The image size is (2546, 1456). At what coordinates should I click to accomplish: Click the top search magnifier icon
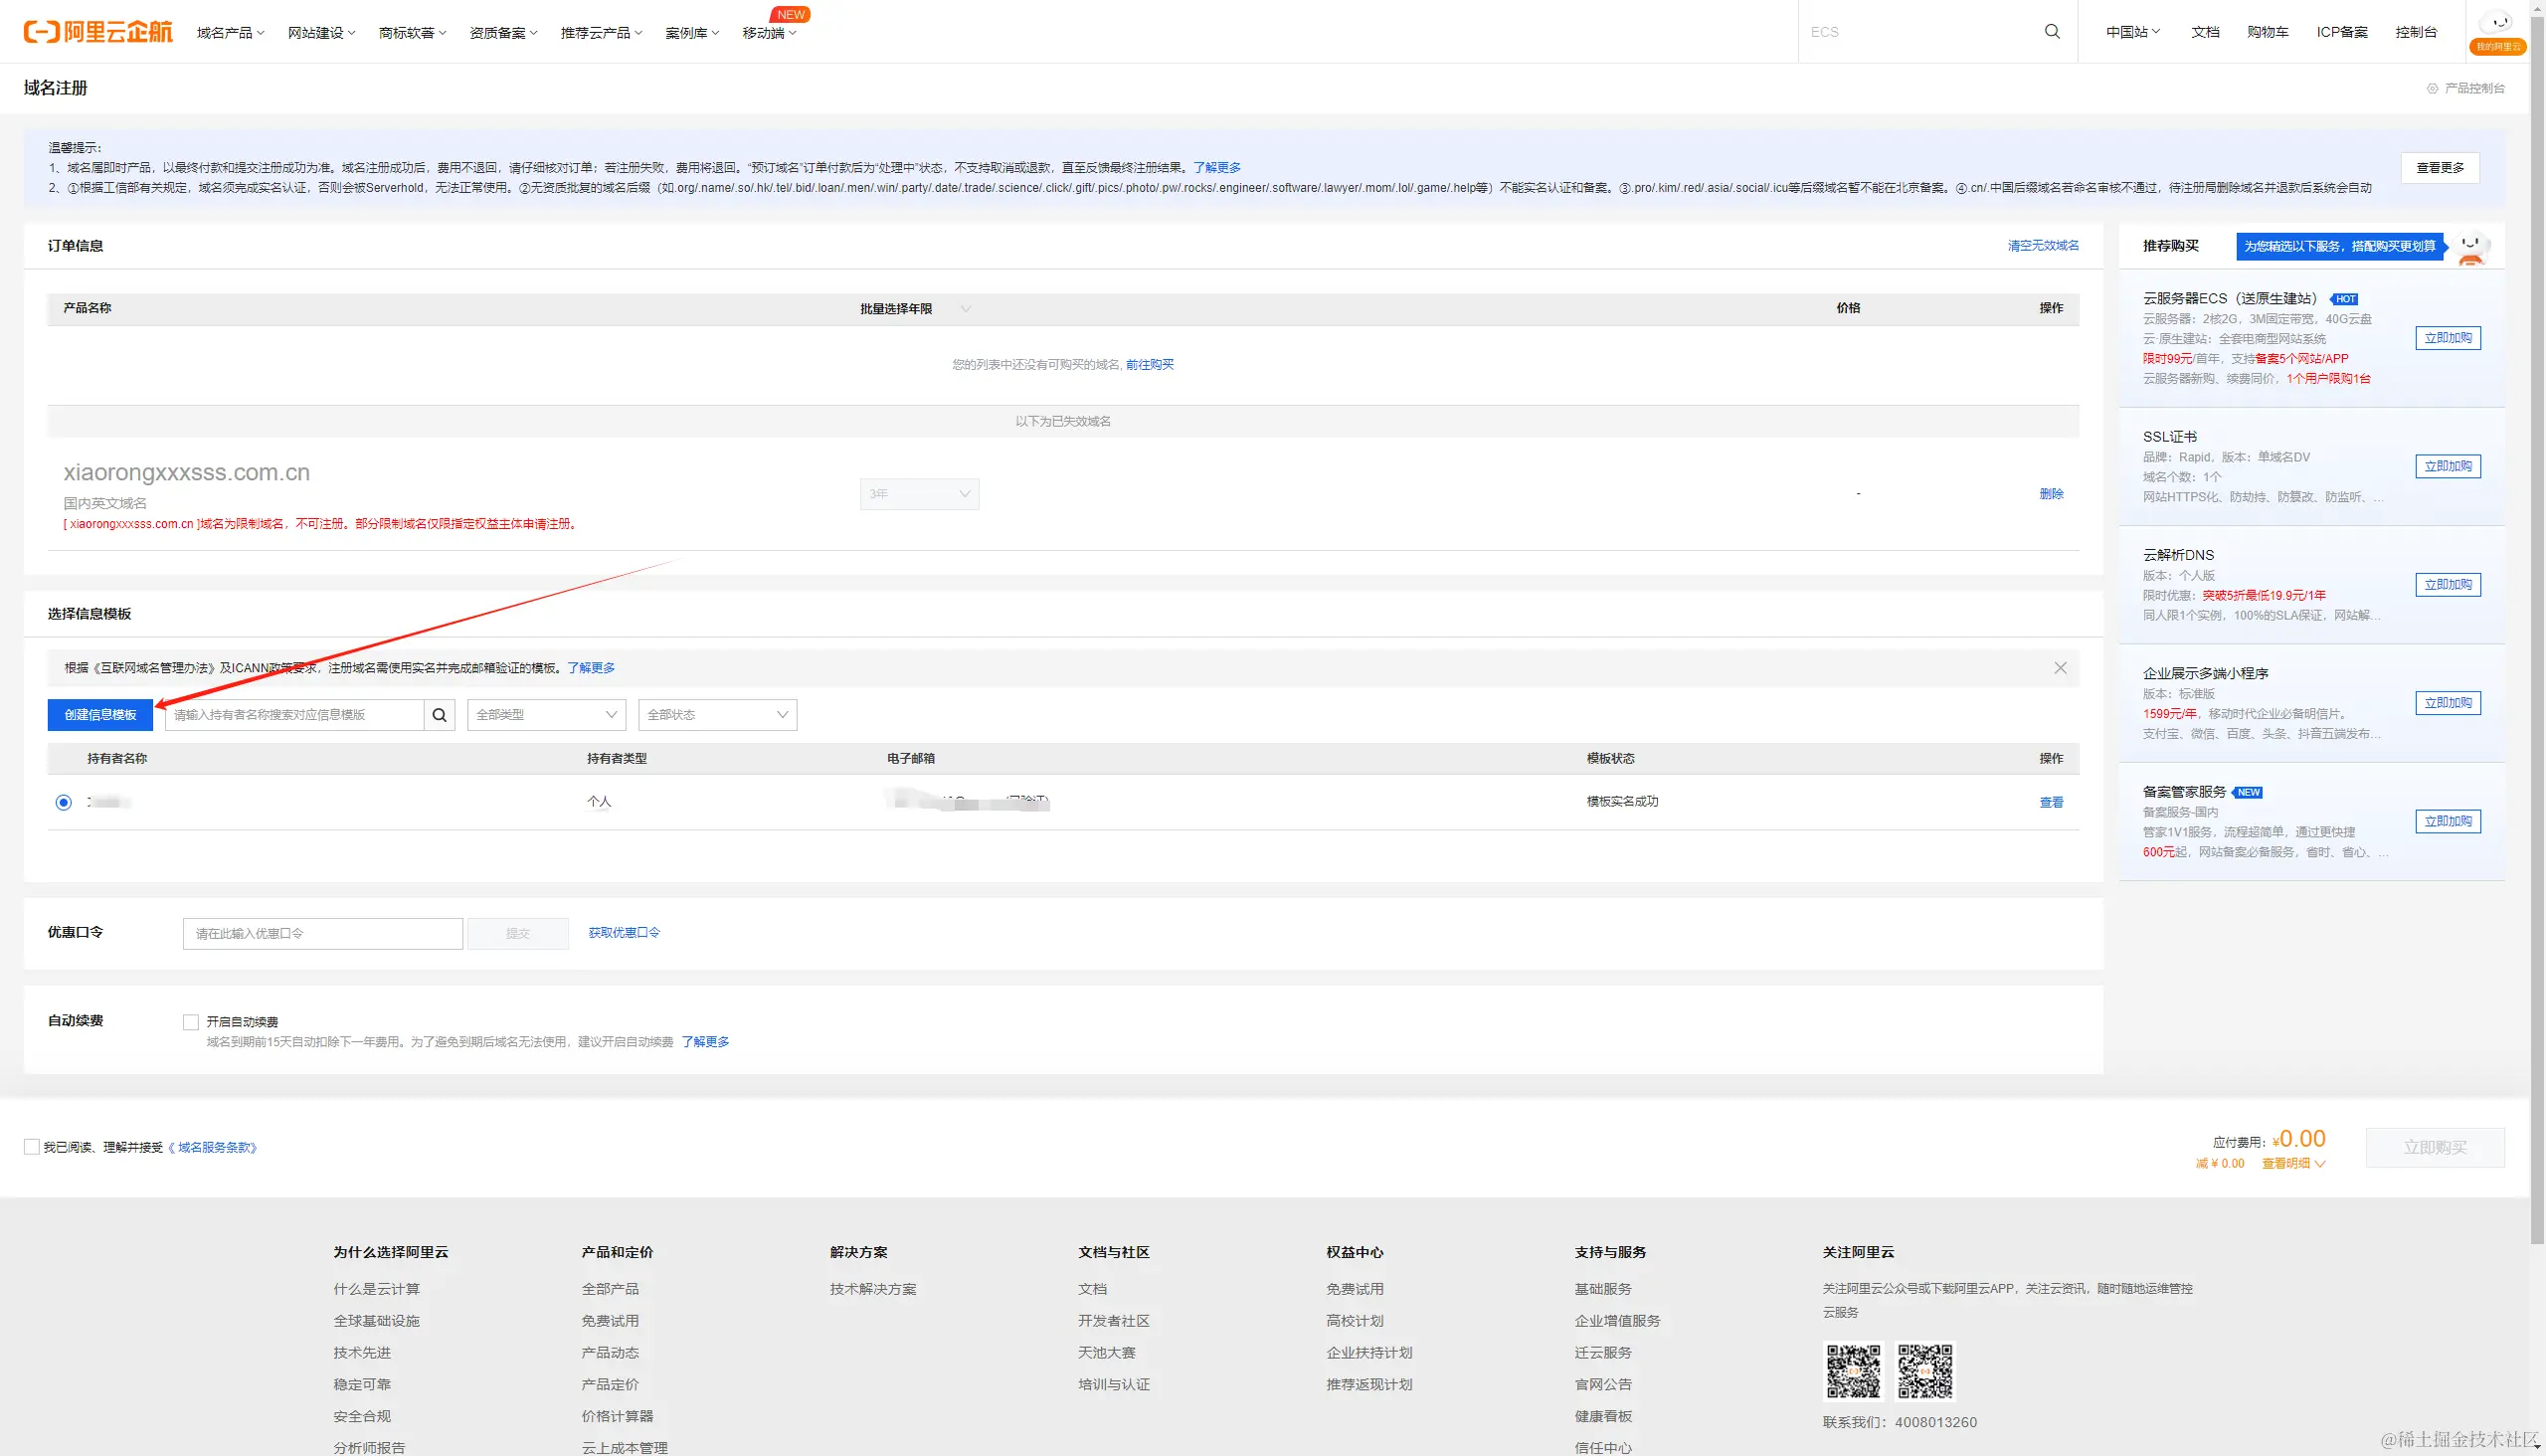(x=2052, y=32)
